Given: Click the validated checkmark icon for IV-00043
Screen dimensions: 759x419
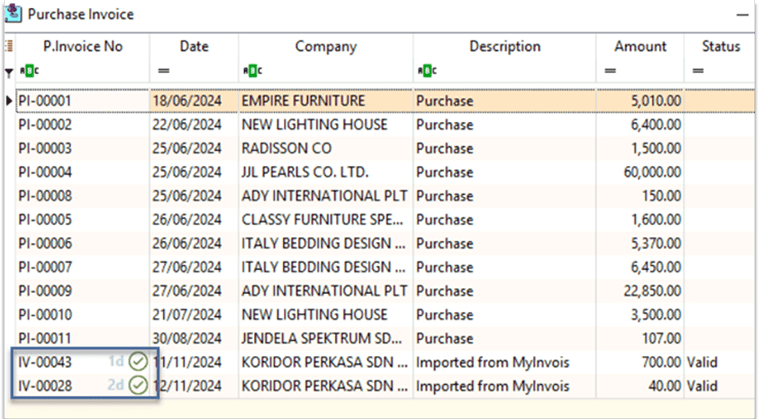Looking at the screenshot, I should pyautogui.click(x=138, y=361).
